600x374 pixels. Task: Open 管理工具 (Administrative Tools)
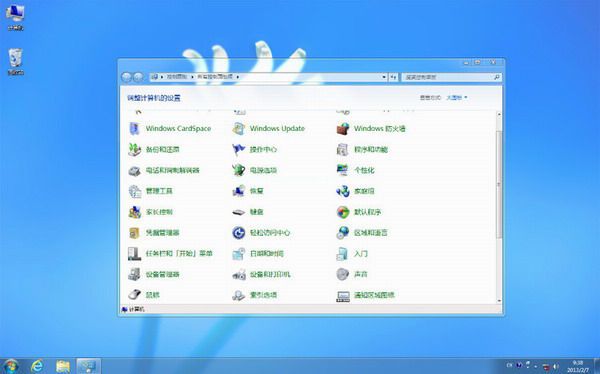click(150, 191)
